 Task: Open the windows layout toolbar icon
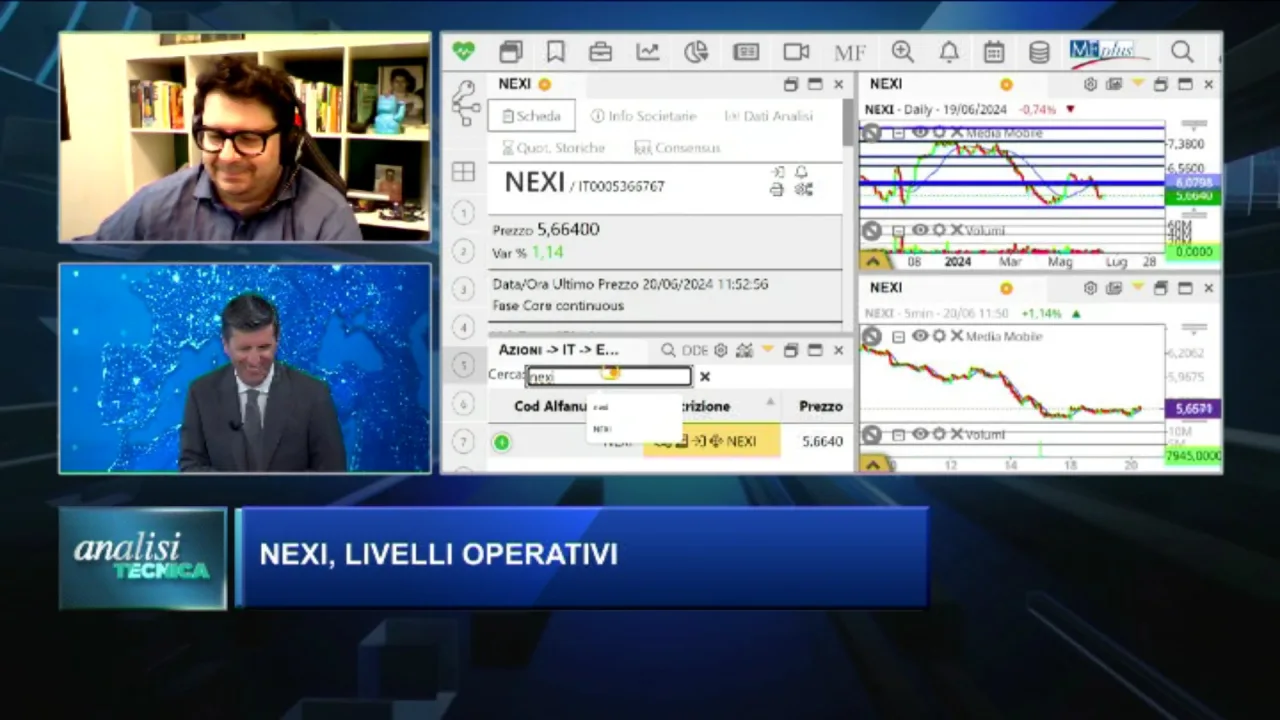pos(511,52)
